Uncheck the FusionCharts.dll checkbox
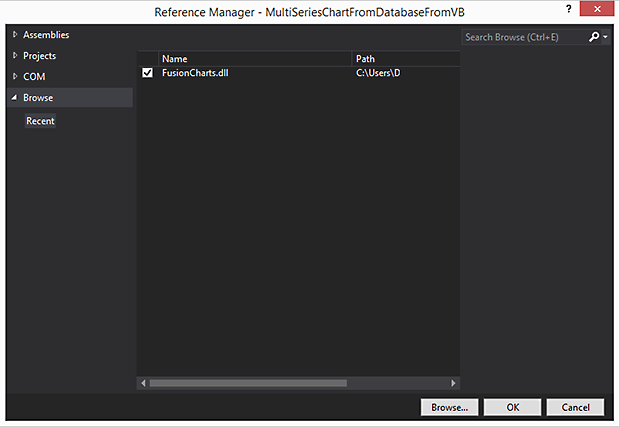This screenshot has height=427, width=620. click(x=148, y=73)
